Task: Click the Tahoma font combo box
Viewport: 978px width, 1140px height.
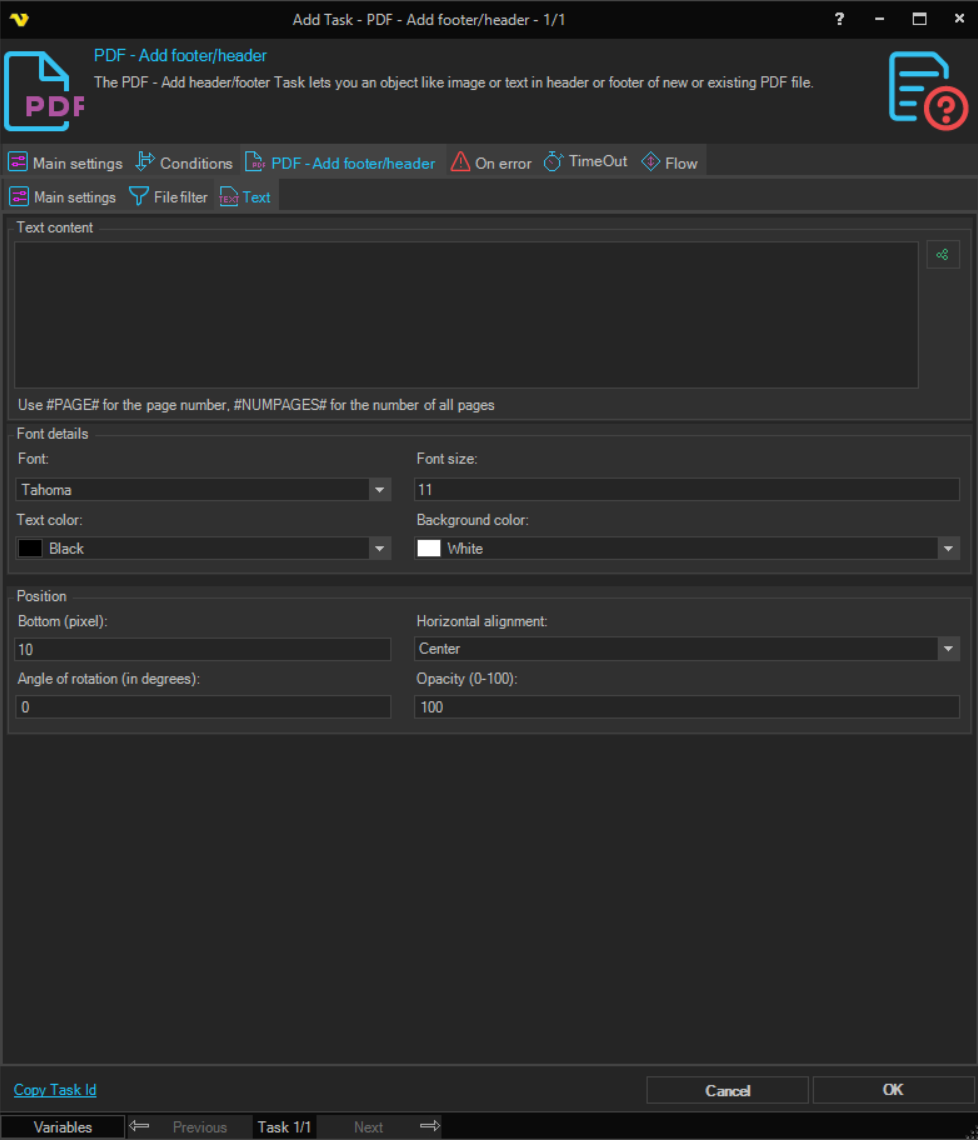Action: (203, 490)
